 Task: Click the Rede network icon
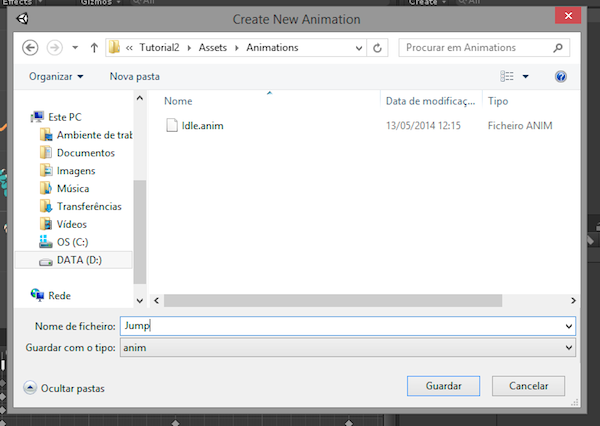click(38, 295)
